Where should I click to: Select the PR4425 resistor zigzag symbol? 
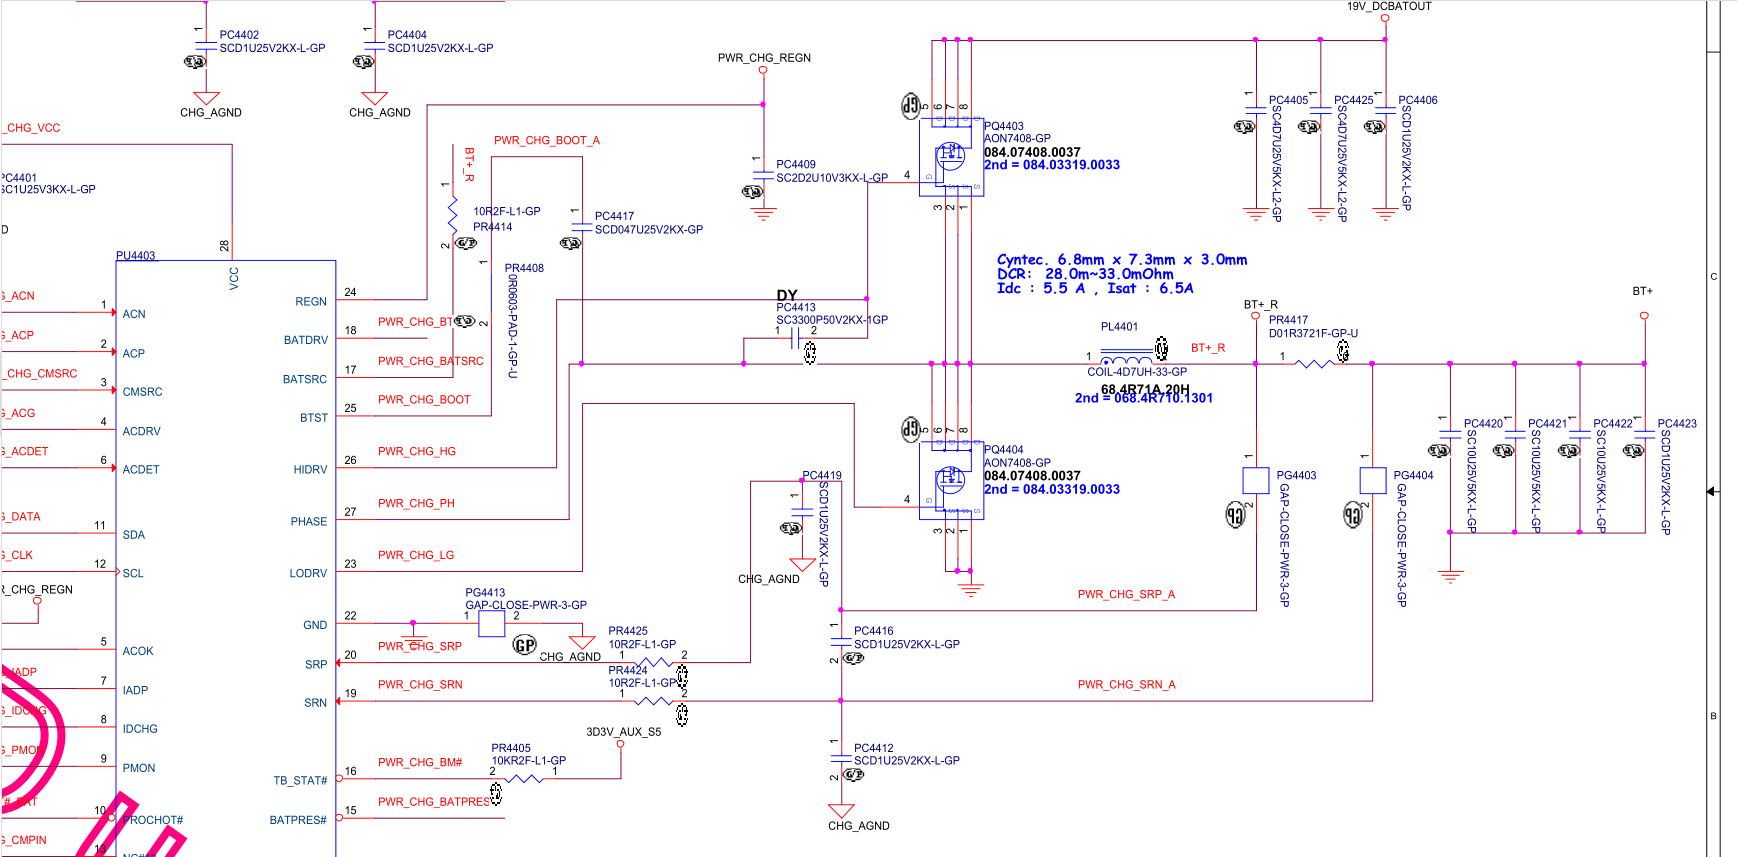tap(654, 662)
